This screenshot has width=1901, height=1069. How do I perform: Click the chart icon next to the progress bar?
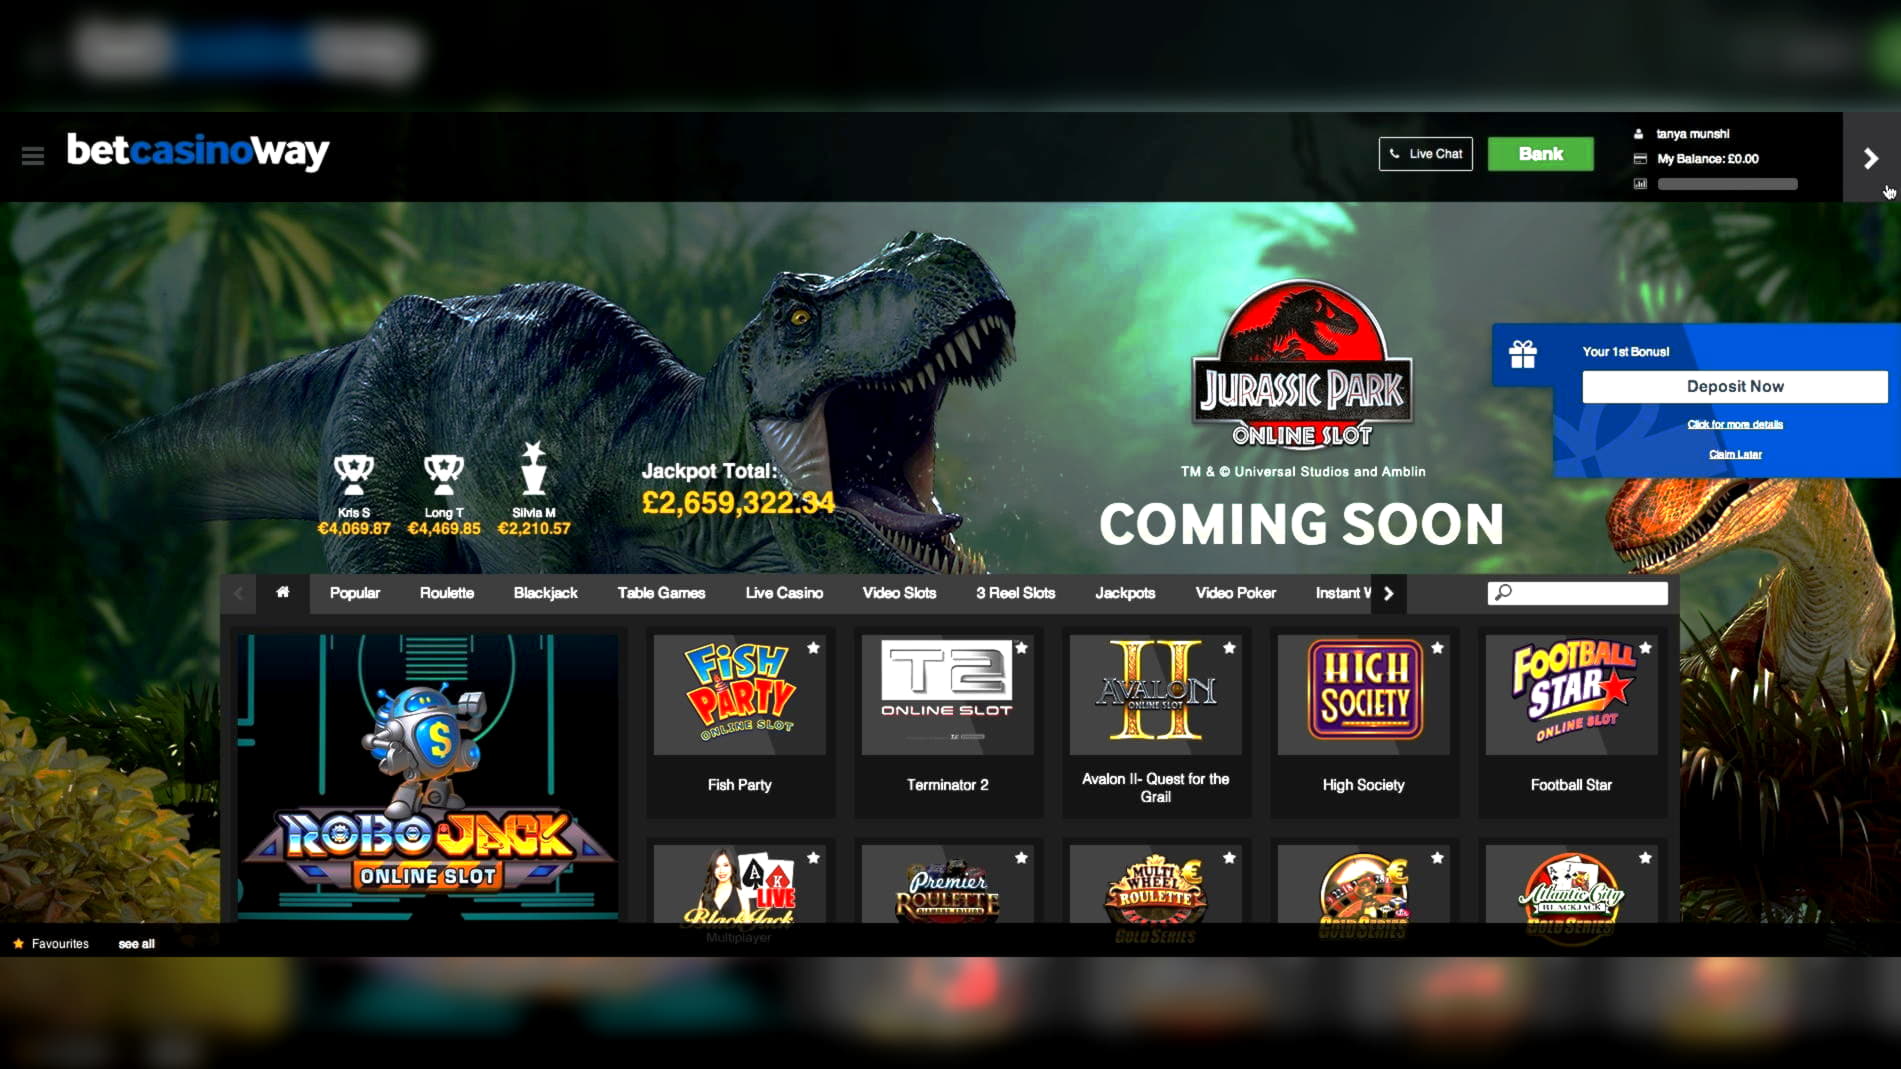click(1639, 183)
